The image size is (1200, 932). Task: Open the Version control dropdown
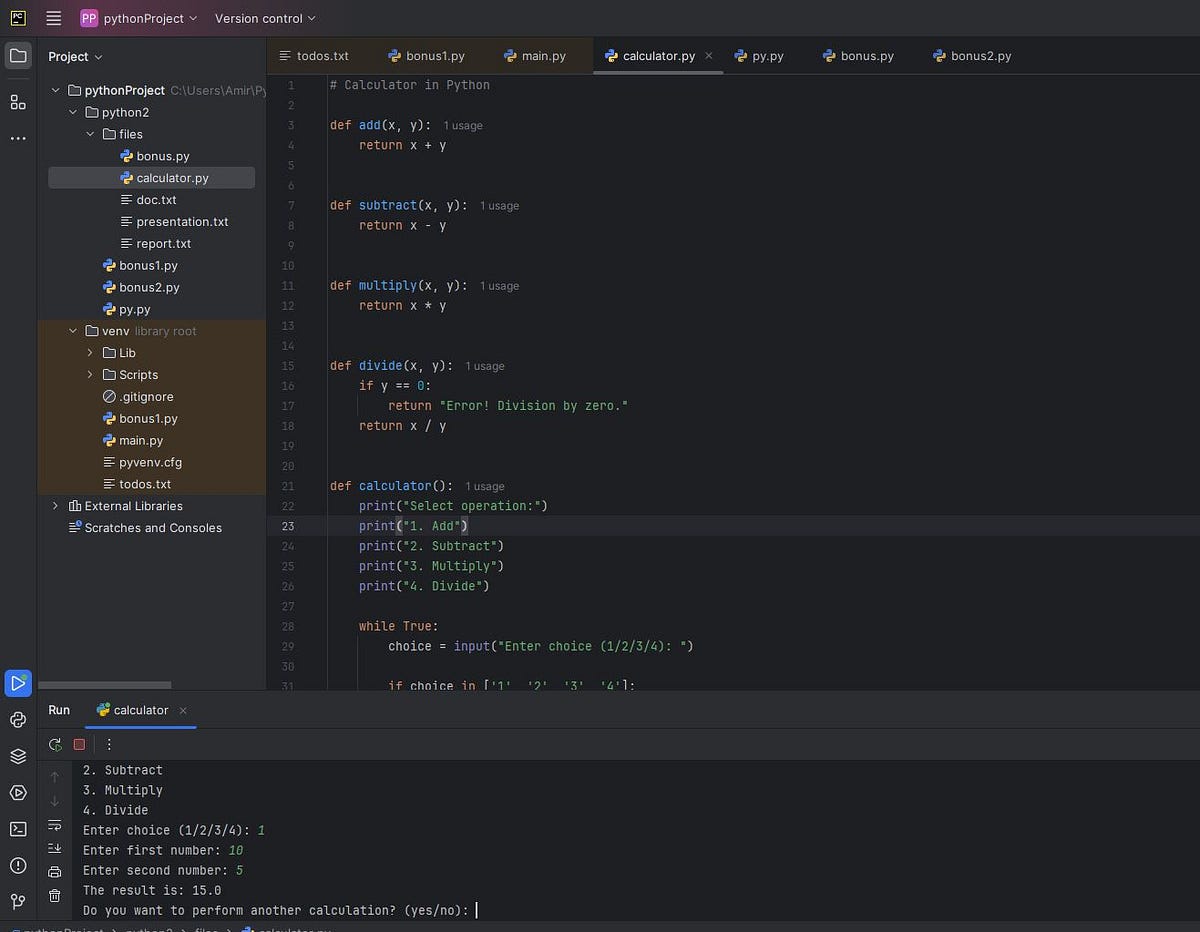point(265,18)
